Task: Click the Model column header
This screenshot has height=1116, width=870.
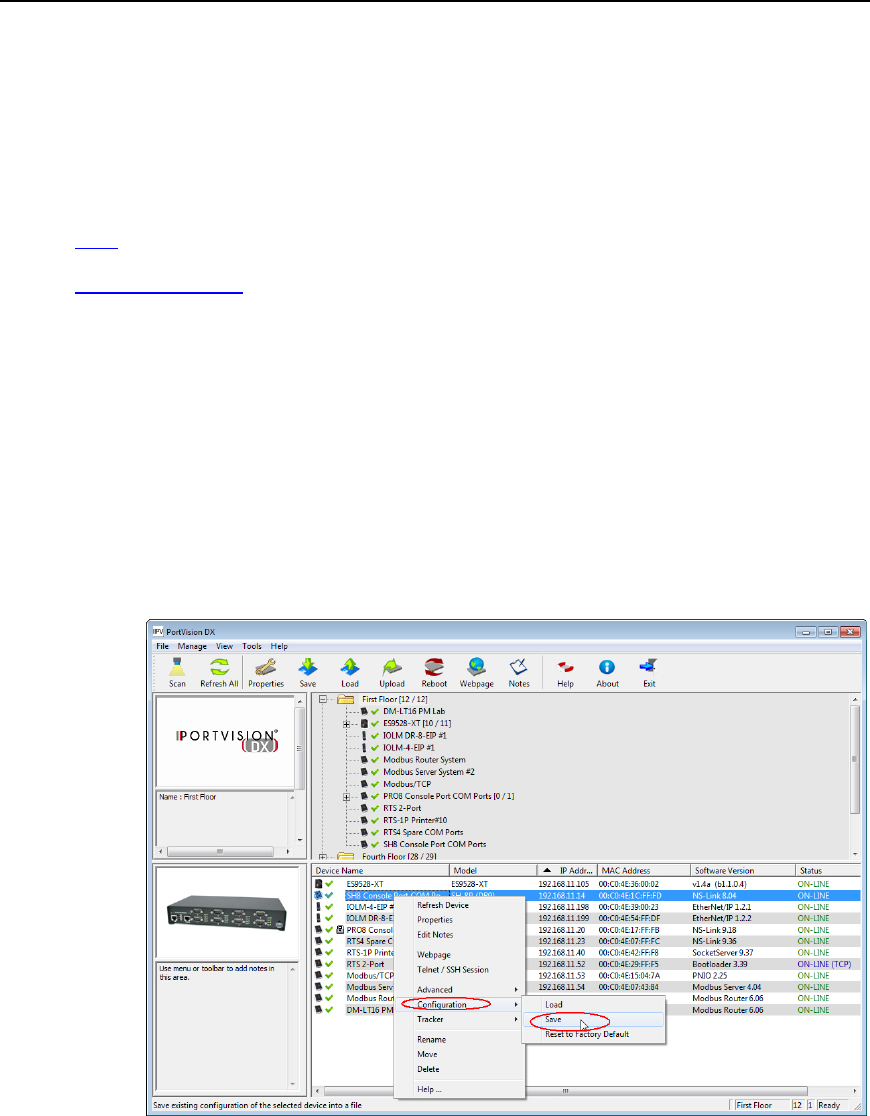Action: tap(493, 870)
